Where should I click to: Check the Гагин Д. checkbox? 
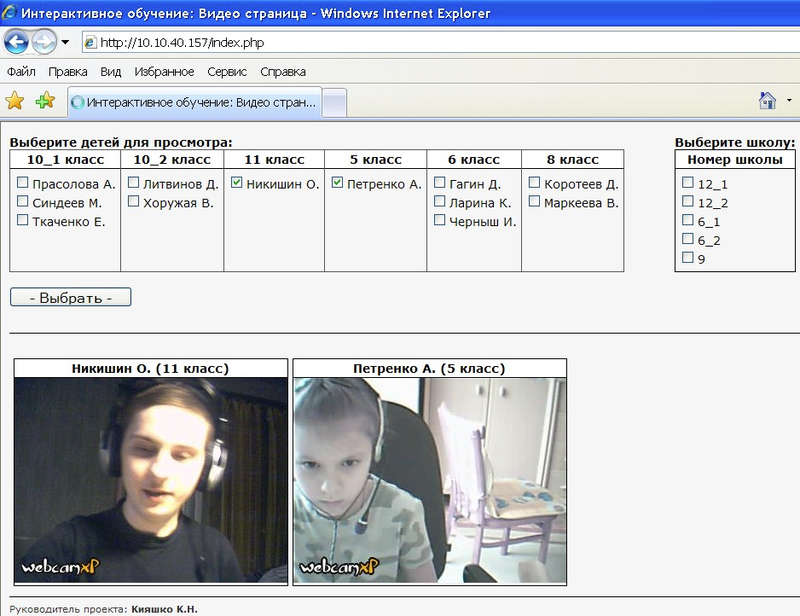[439, 182]
